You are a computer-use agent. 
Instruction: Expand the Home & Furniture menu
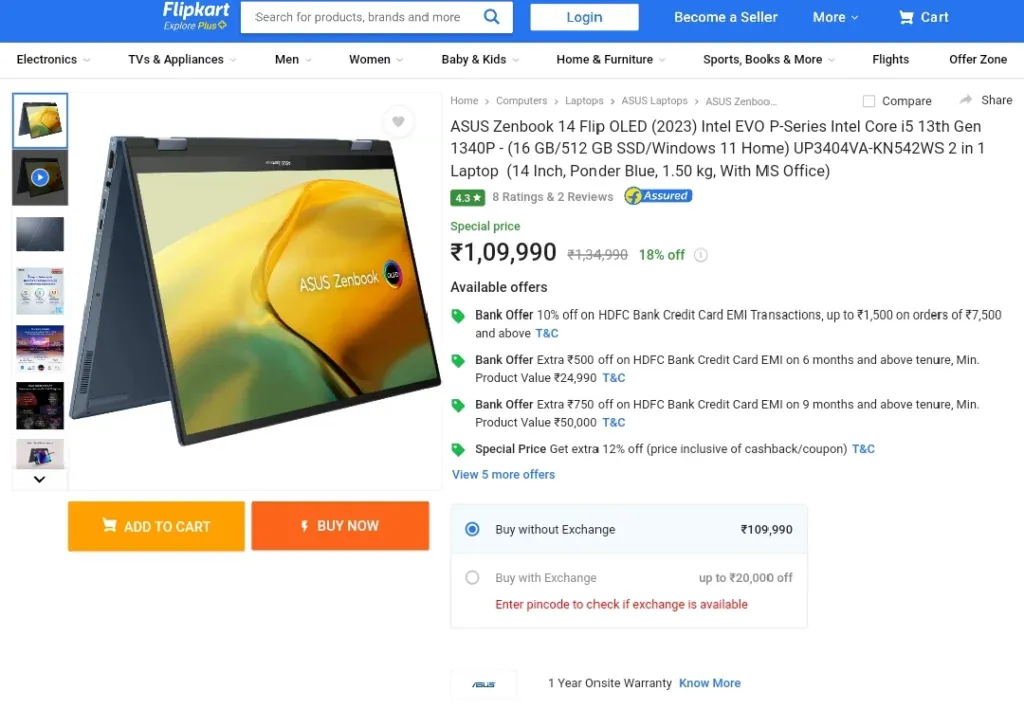611,59
